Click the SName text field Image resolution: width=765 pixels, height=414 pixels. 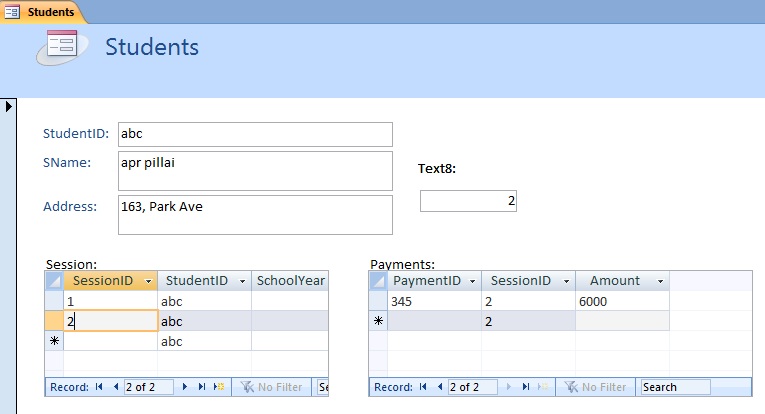(255, 170)
